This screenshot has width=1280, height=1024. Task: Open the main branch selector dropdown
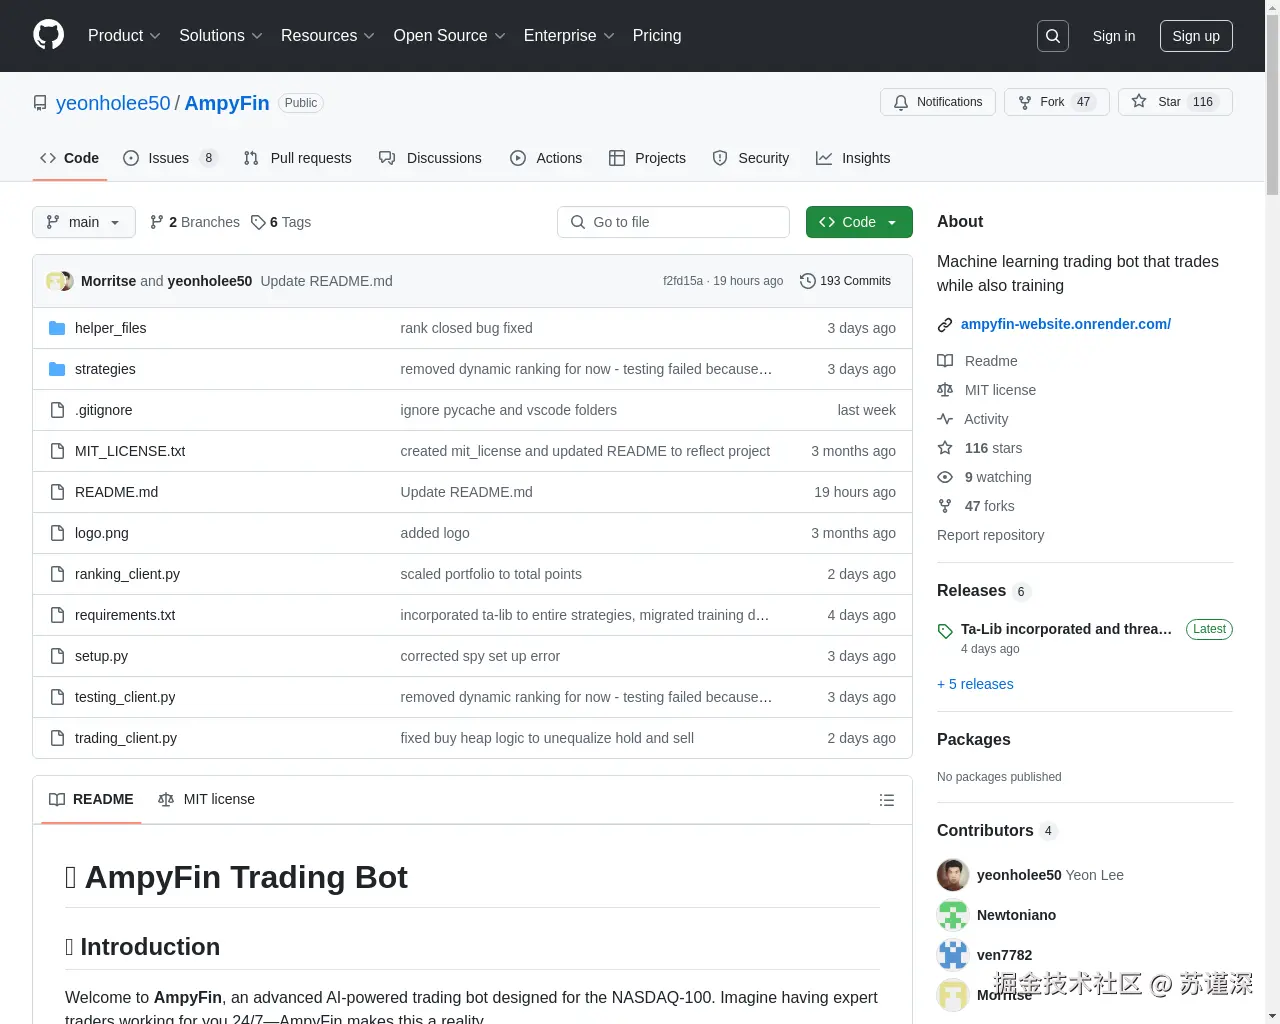84,222
